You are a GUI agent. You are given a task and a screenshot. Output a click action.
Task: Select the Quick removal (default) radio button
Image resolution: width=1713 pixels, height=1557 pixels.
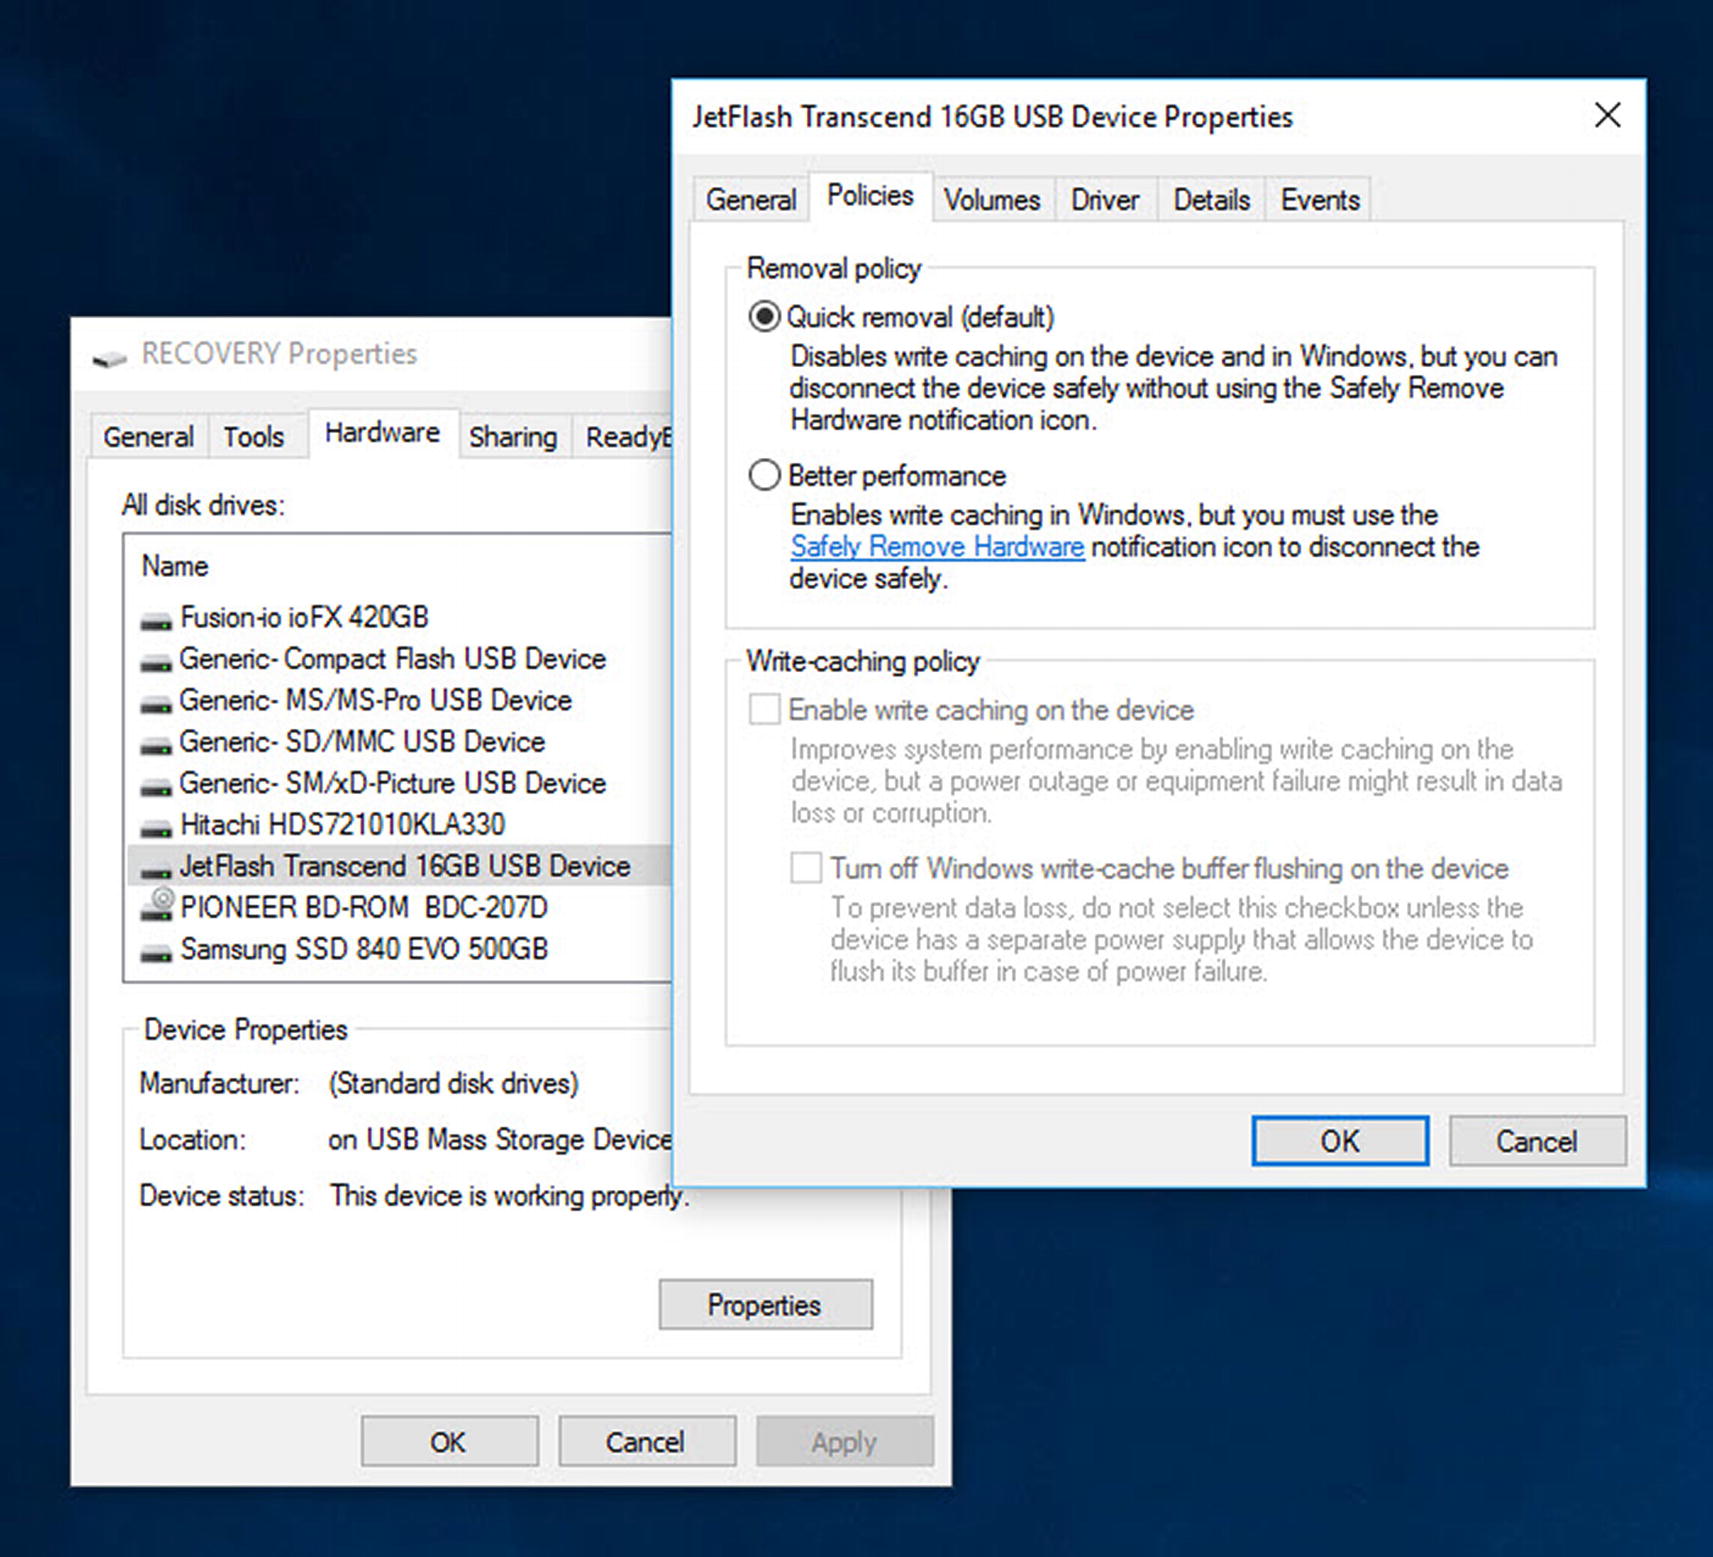coord(764,317)
